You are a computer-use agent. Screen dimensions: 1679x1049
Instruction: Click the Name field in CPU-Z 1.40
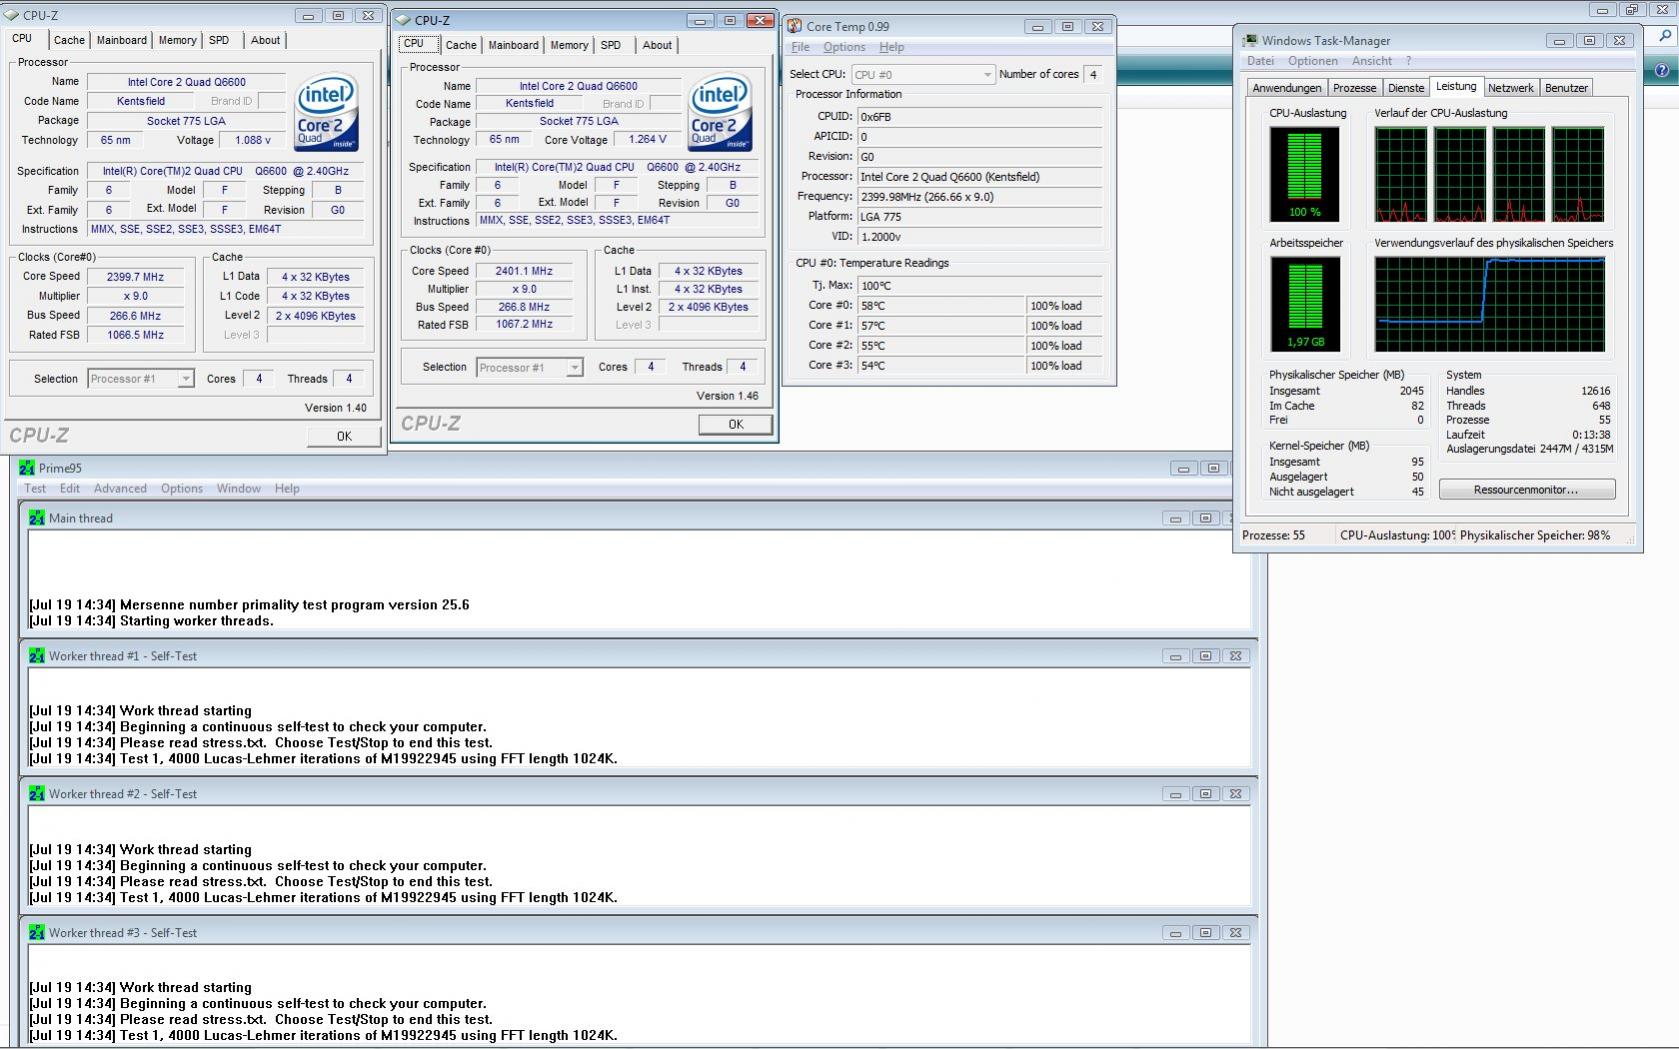coord(186,82)
